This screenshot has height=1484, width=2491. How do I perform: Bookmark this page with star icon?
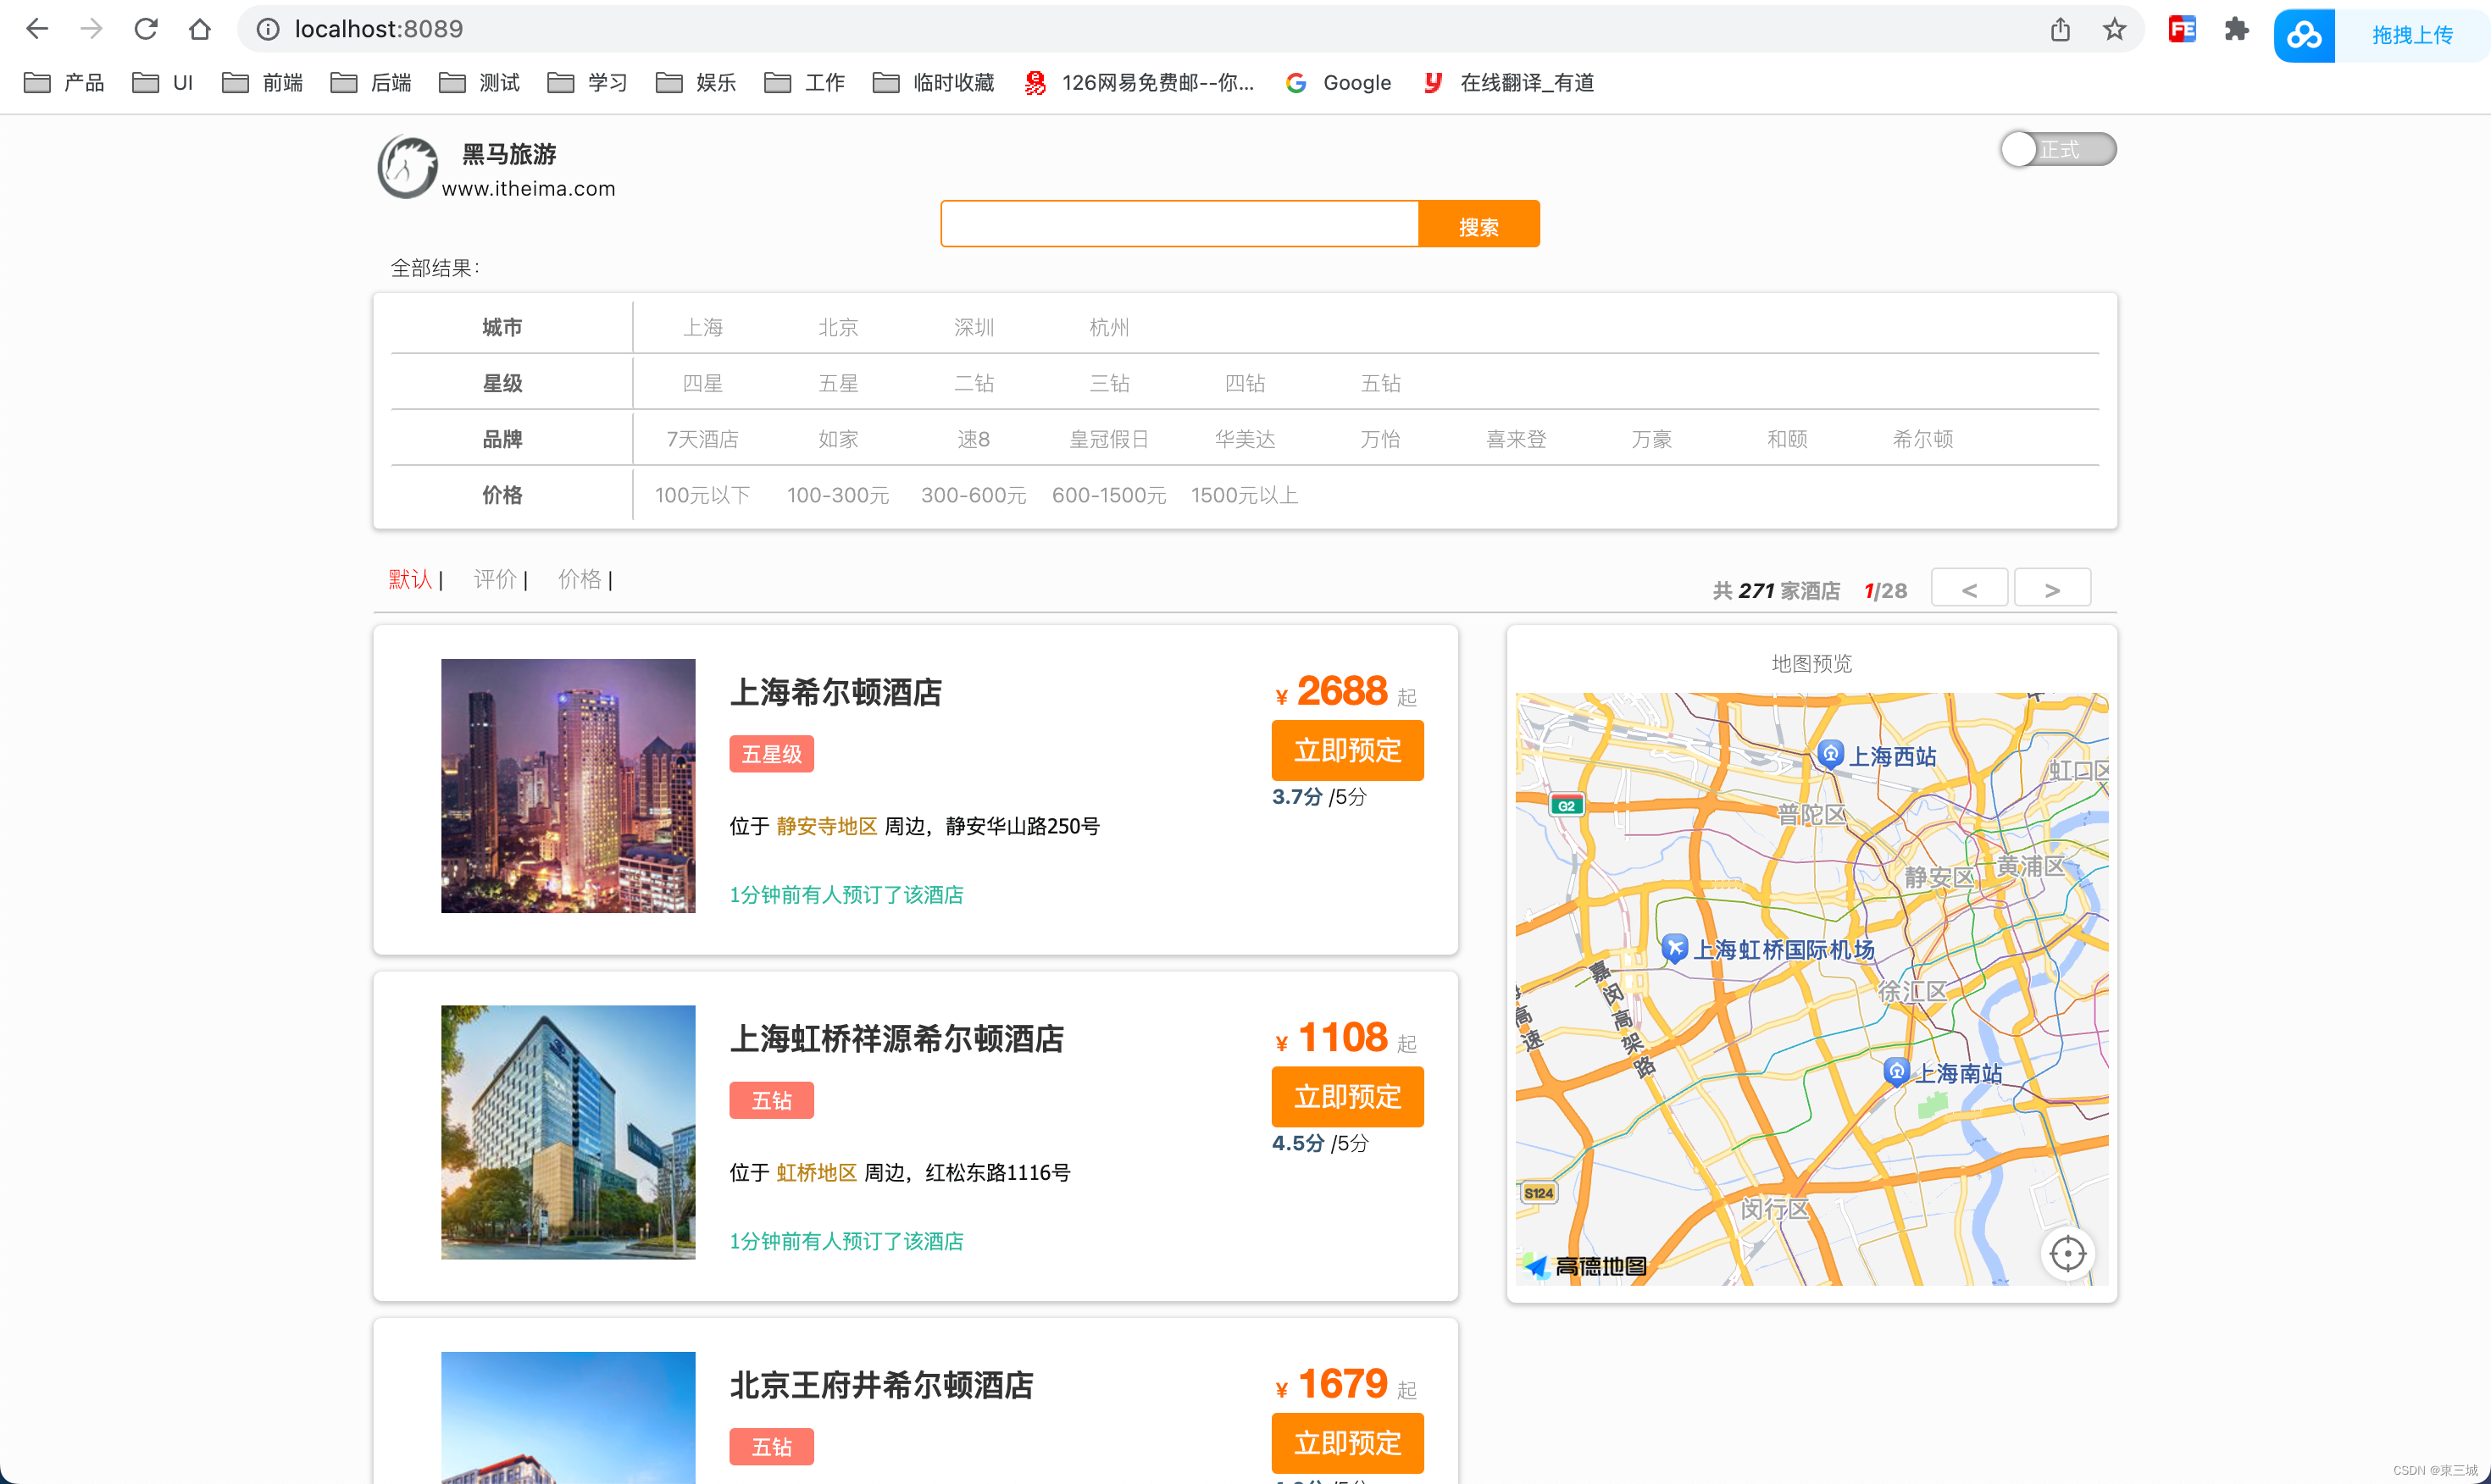2114,29
